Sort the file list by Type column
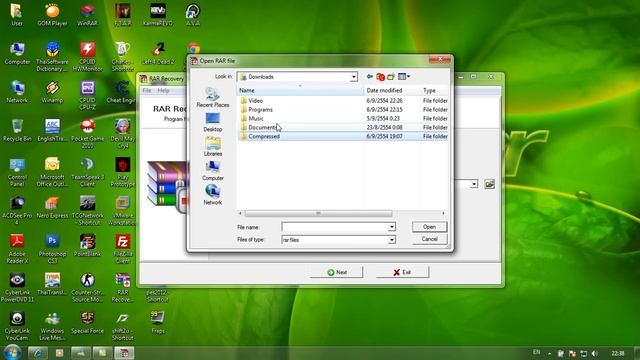Viewport: 640px width, 360px height. click(434, 90)
